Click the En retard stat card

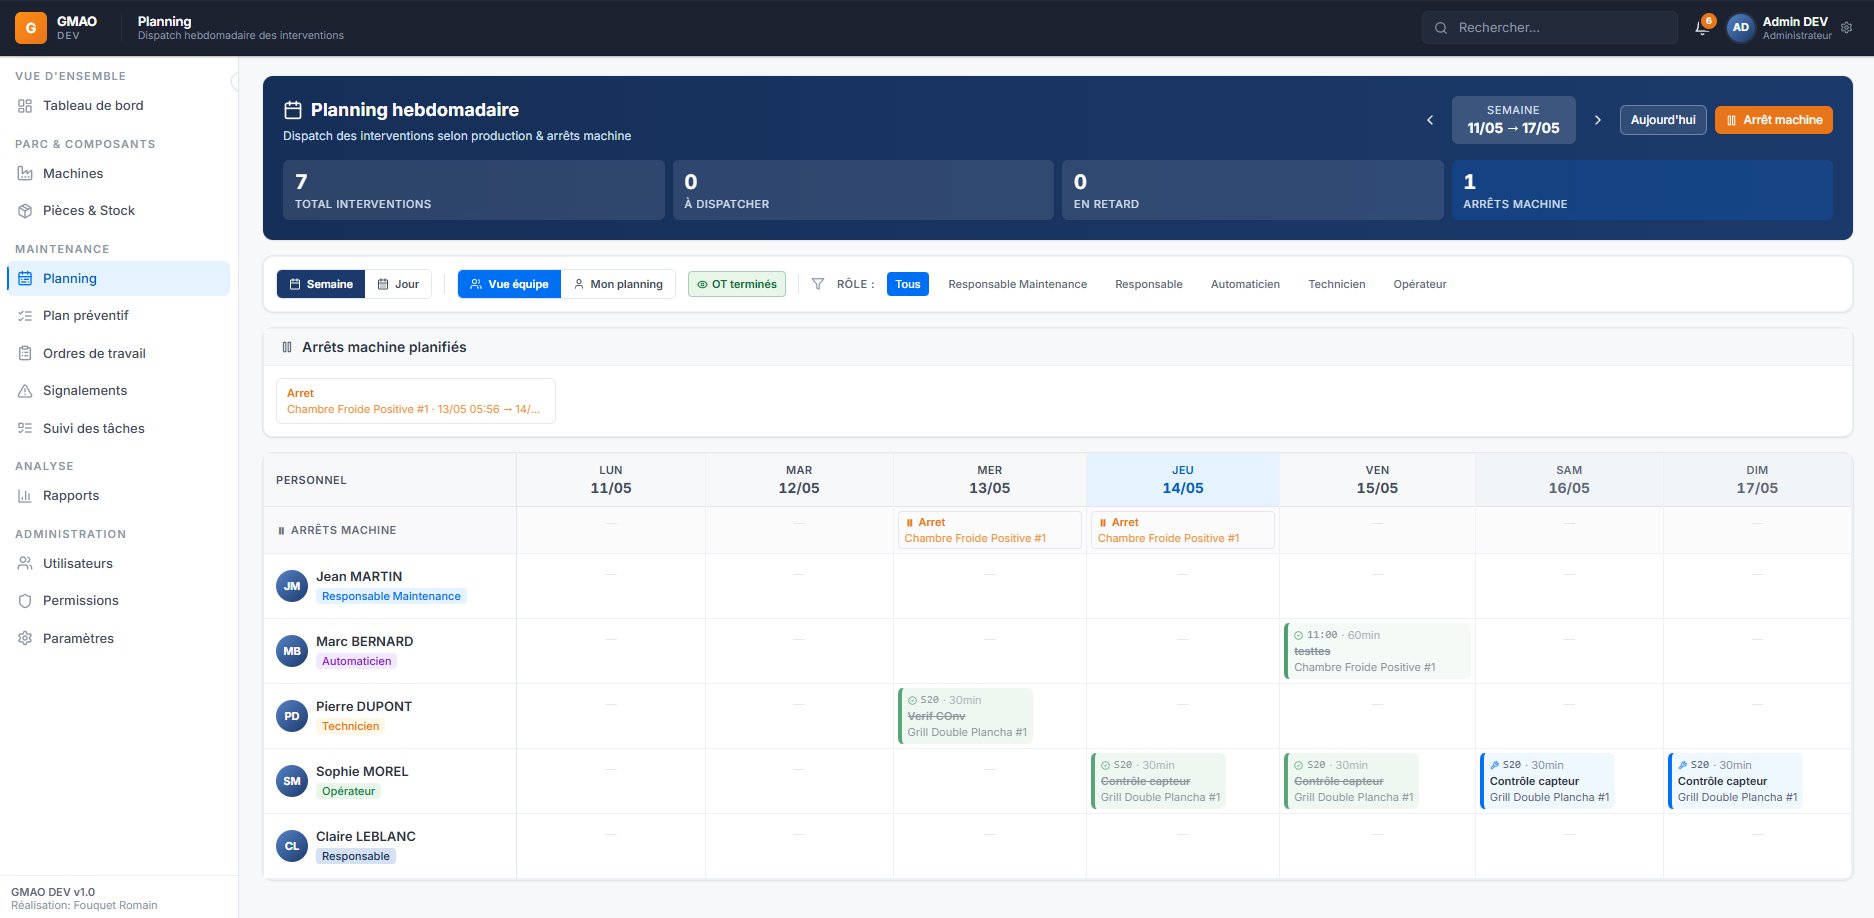tap(1252, 190)
